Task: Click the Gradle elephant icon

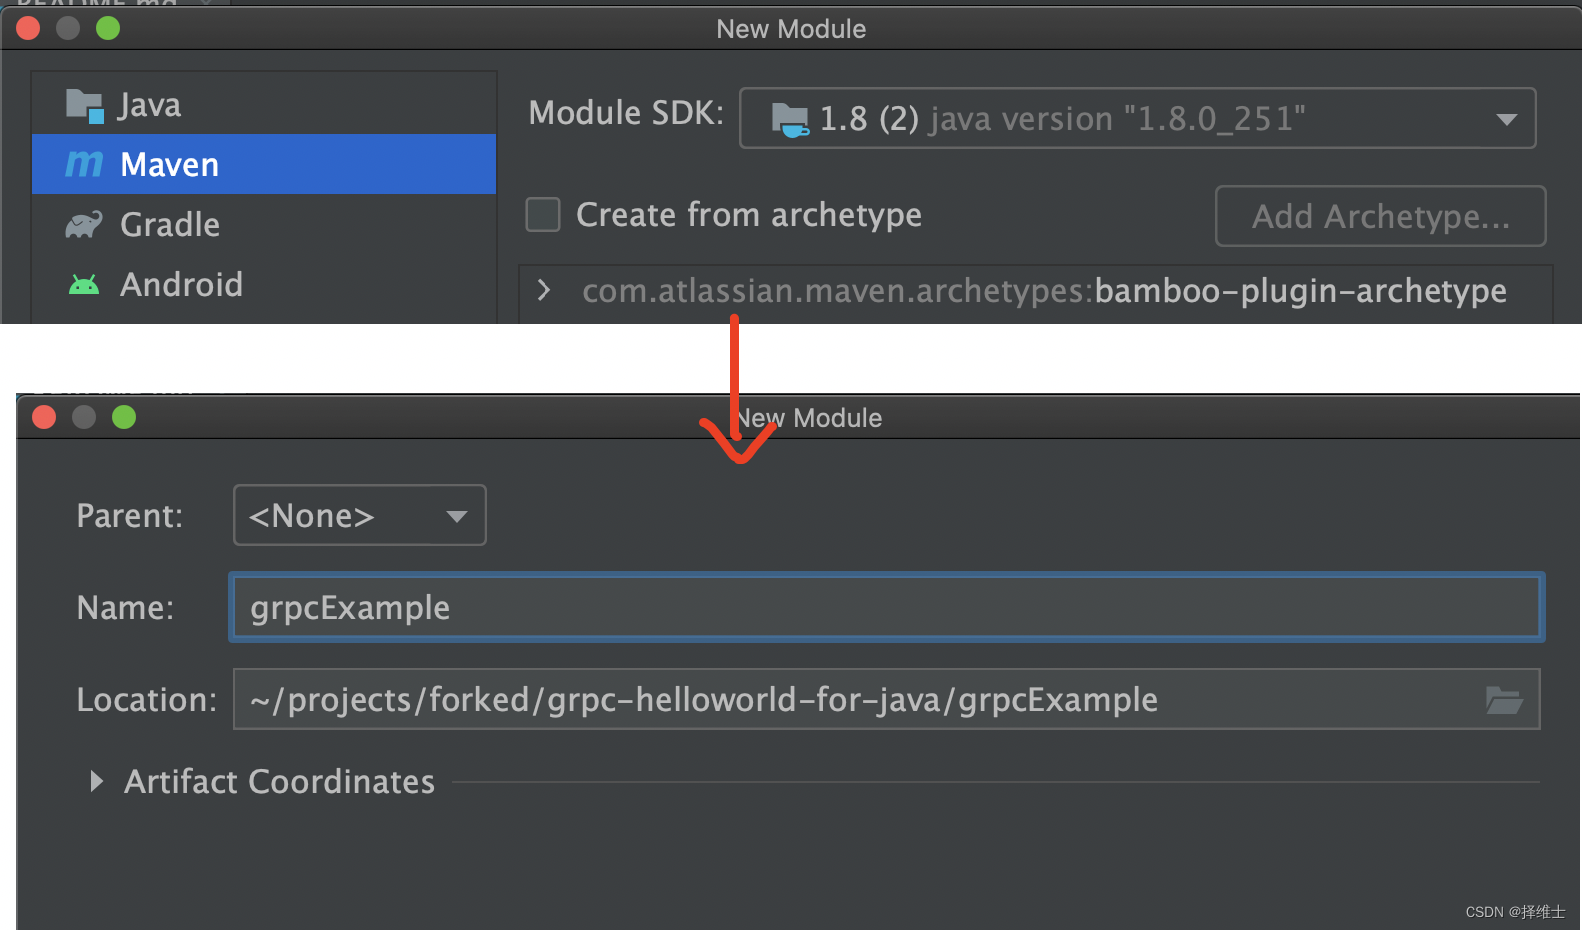Action: 84,224
